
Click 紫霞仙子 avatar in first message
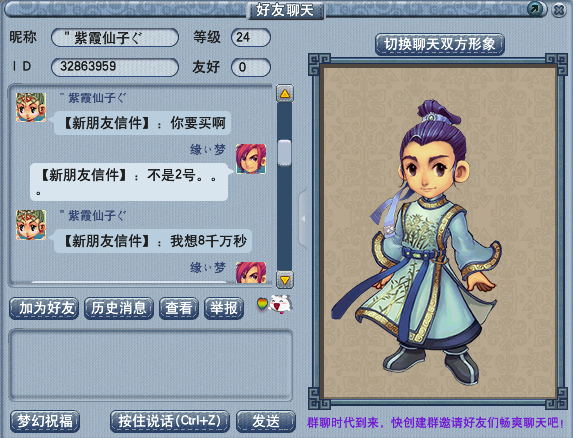31,107
